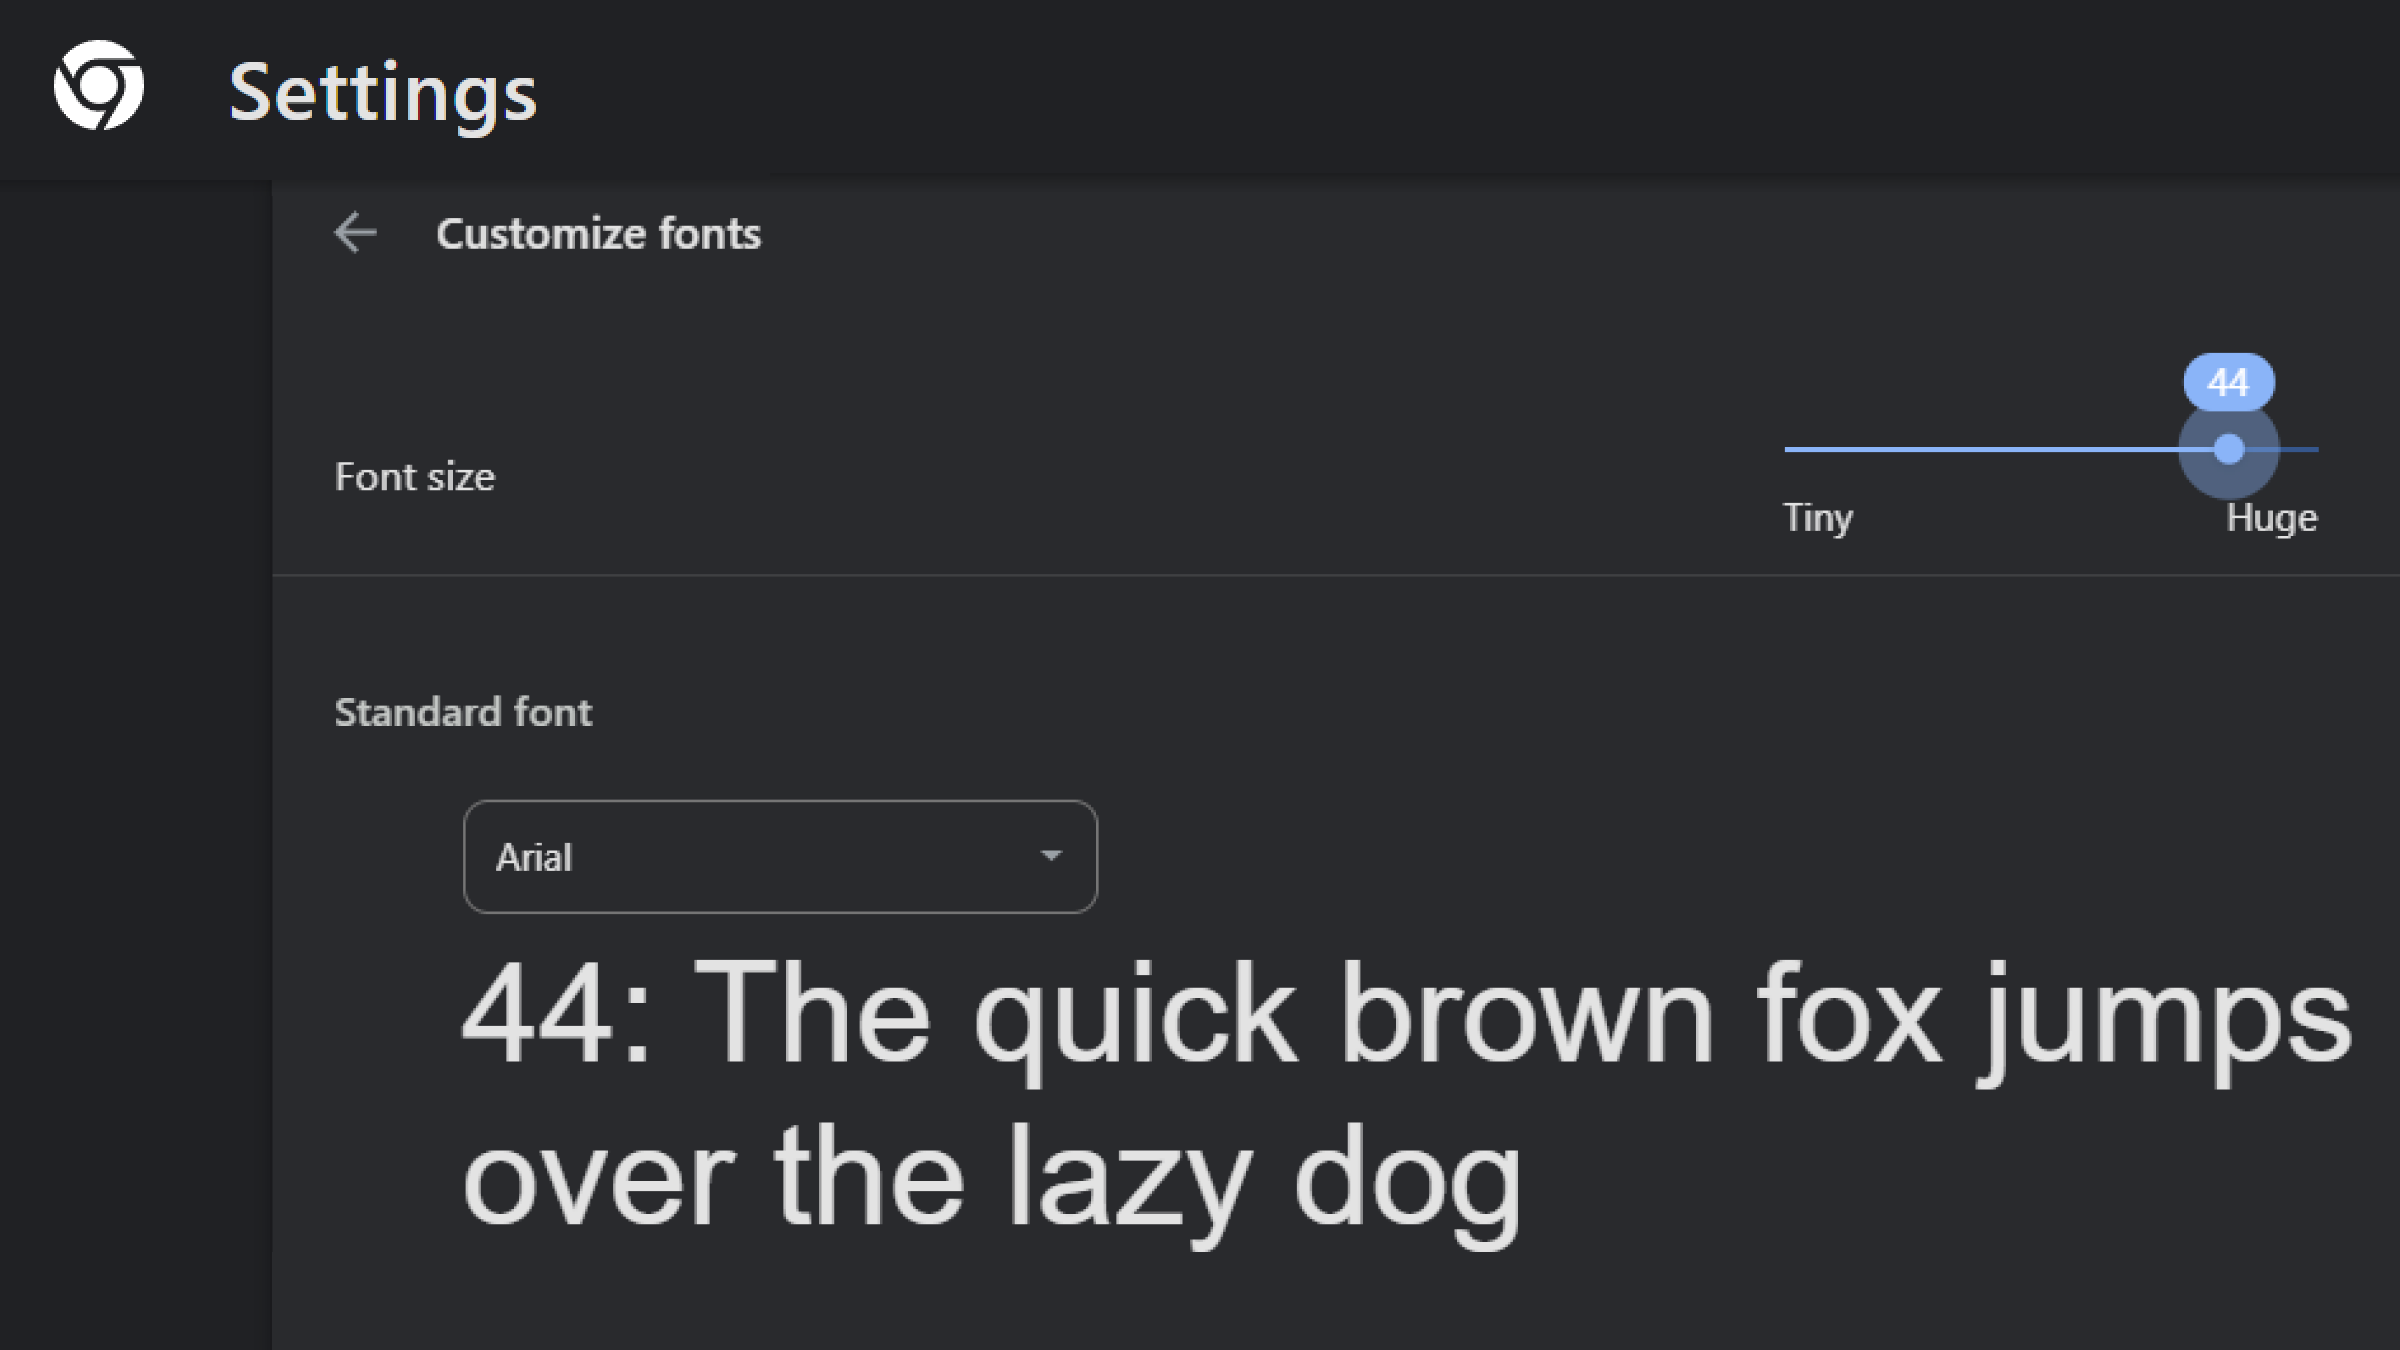Click the Standard font section label

click(463, 712)
